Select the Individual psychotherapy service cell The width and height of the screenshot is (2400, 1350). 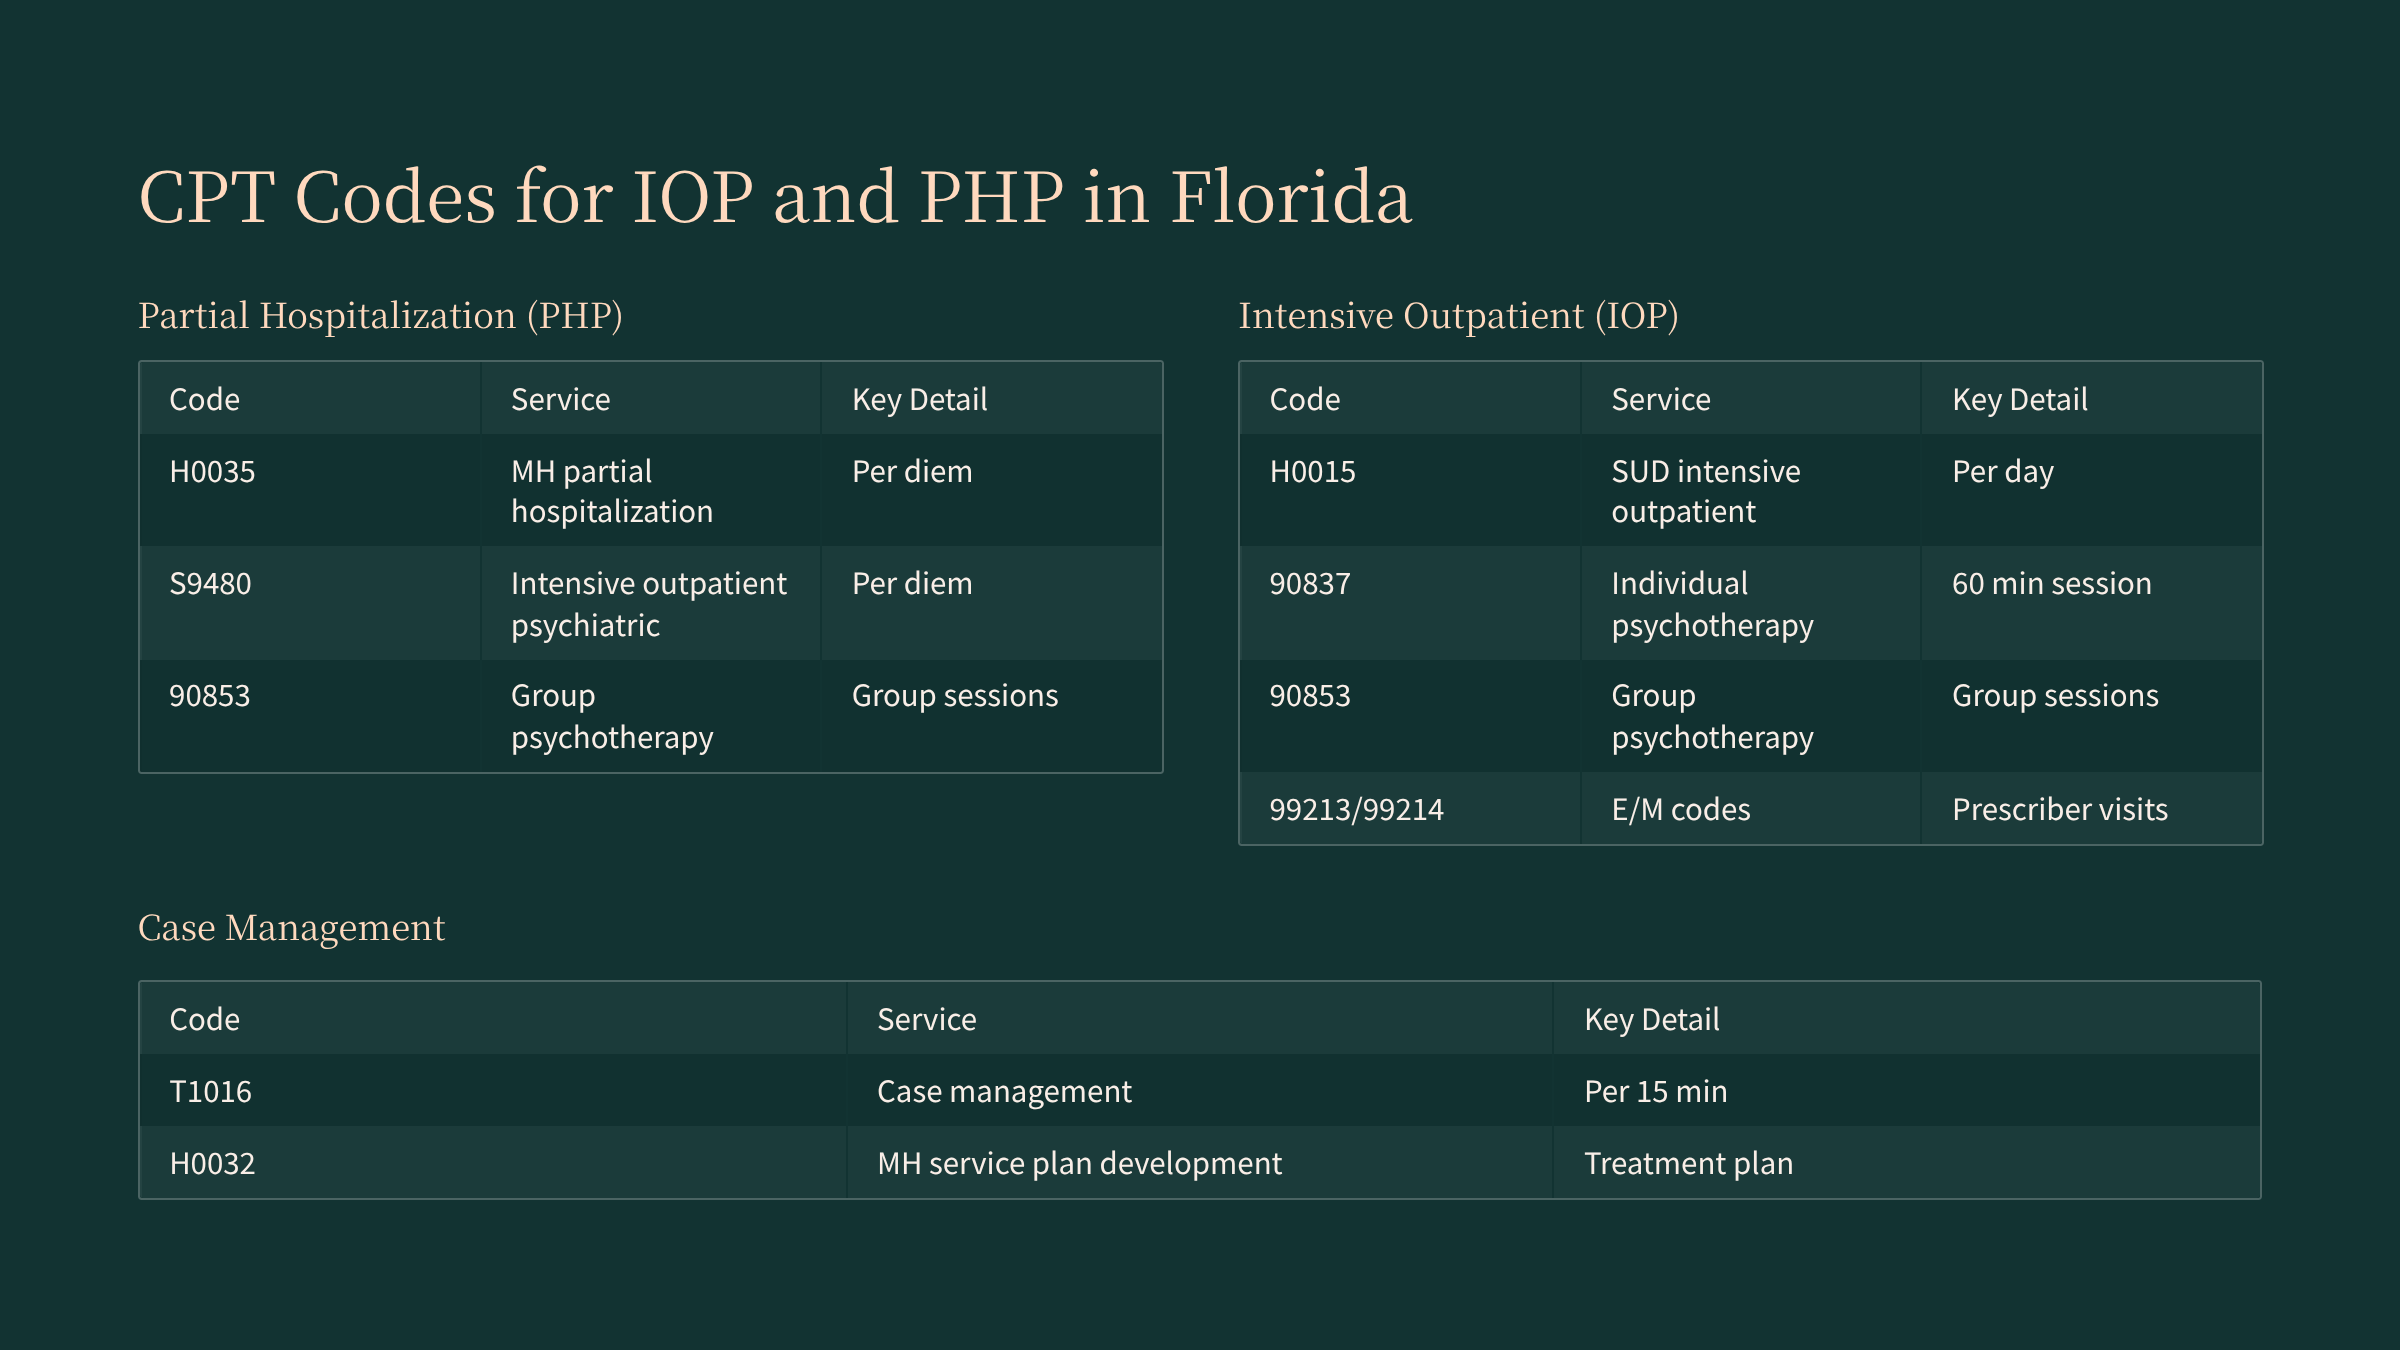(x=1711, y=604)
